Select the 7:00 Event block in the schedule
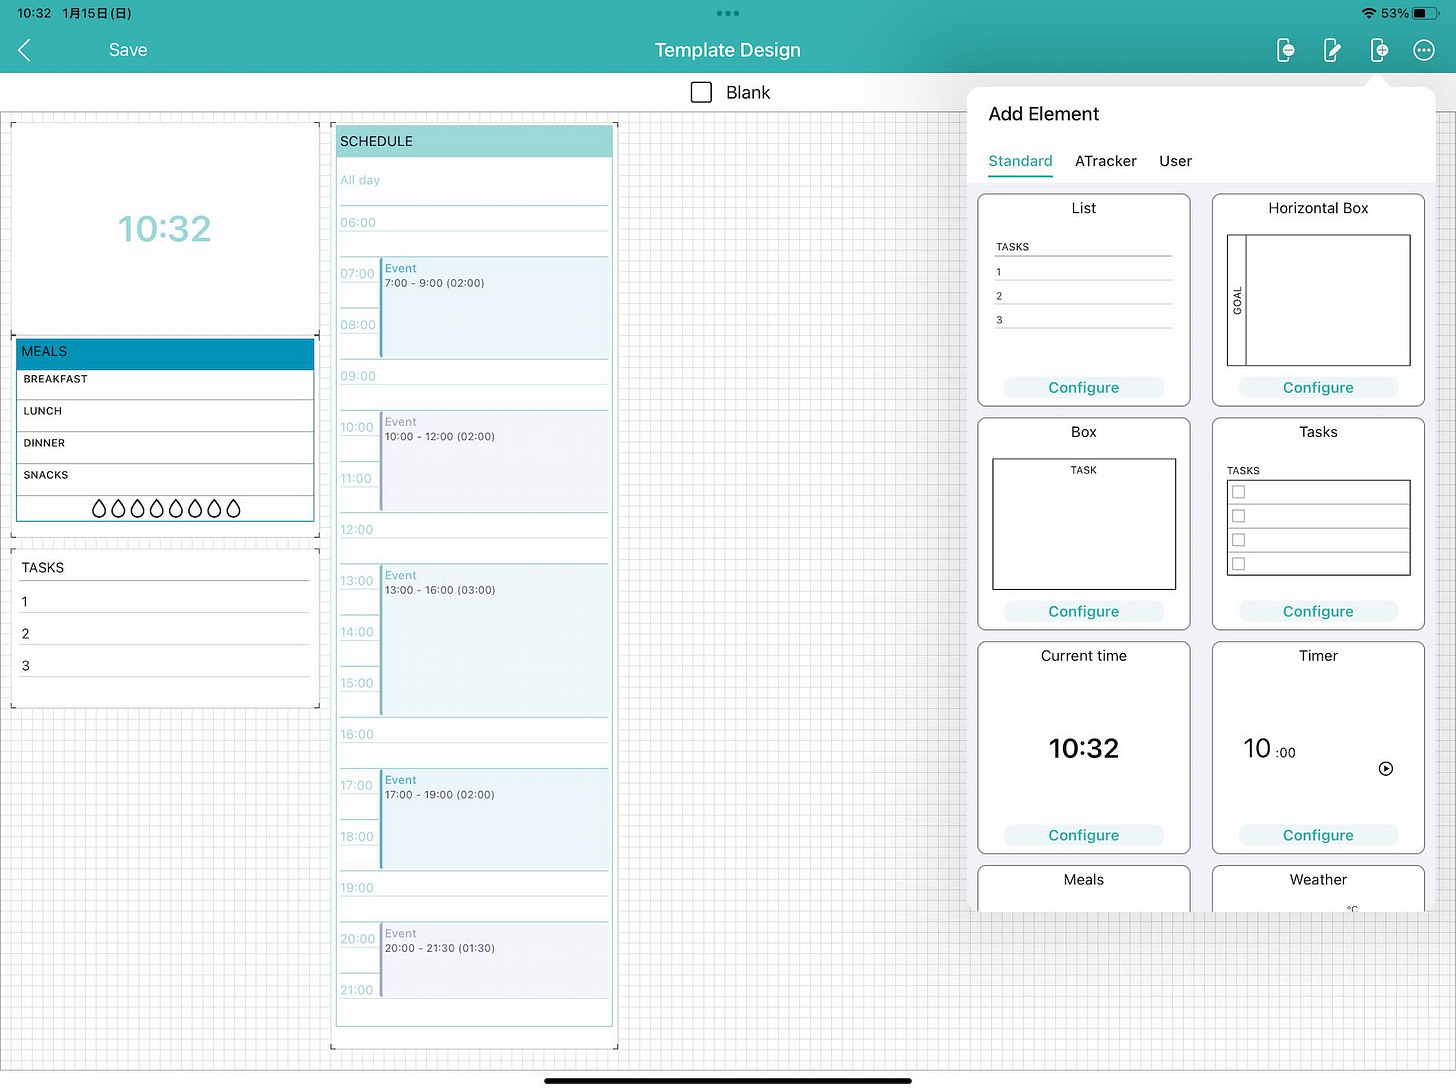This screenshot has height=1092, width=1456. pyautogui.click(x=493, y=307)
